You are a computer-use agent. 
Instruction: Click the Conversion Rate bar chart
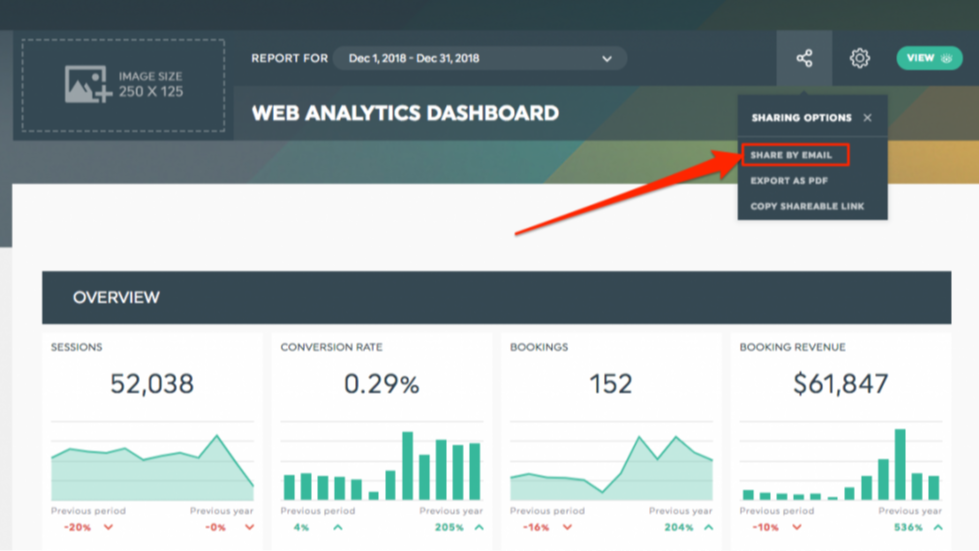[381, 465]
